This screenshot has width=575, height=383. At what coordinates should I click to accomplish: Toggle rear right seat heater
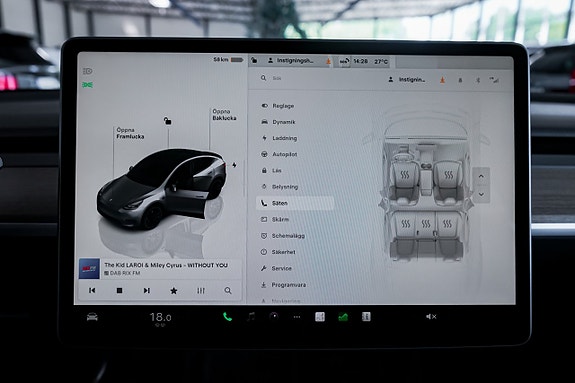tap(447, 223)
